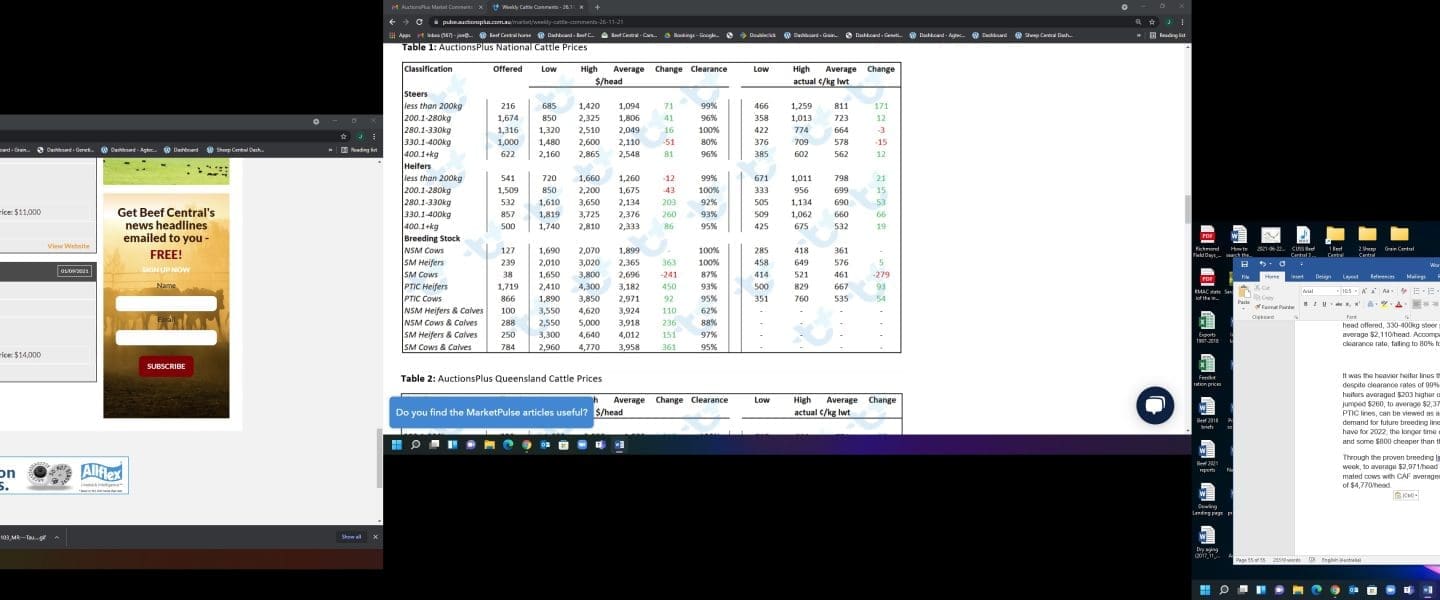Click the Table 2 AuctionsPlus Queensland Cattle Prices heading
Screen dimensions: 1440x600
(x=501, y=379)
